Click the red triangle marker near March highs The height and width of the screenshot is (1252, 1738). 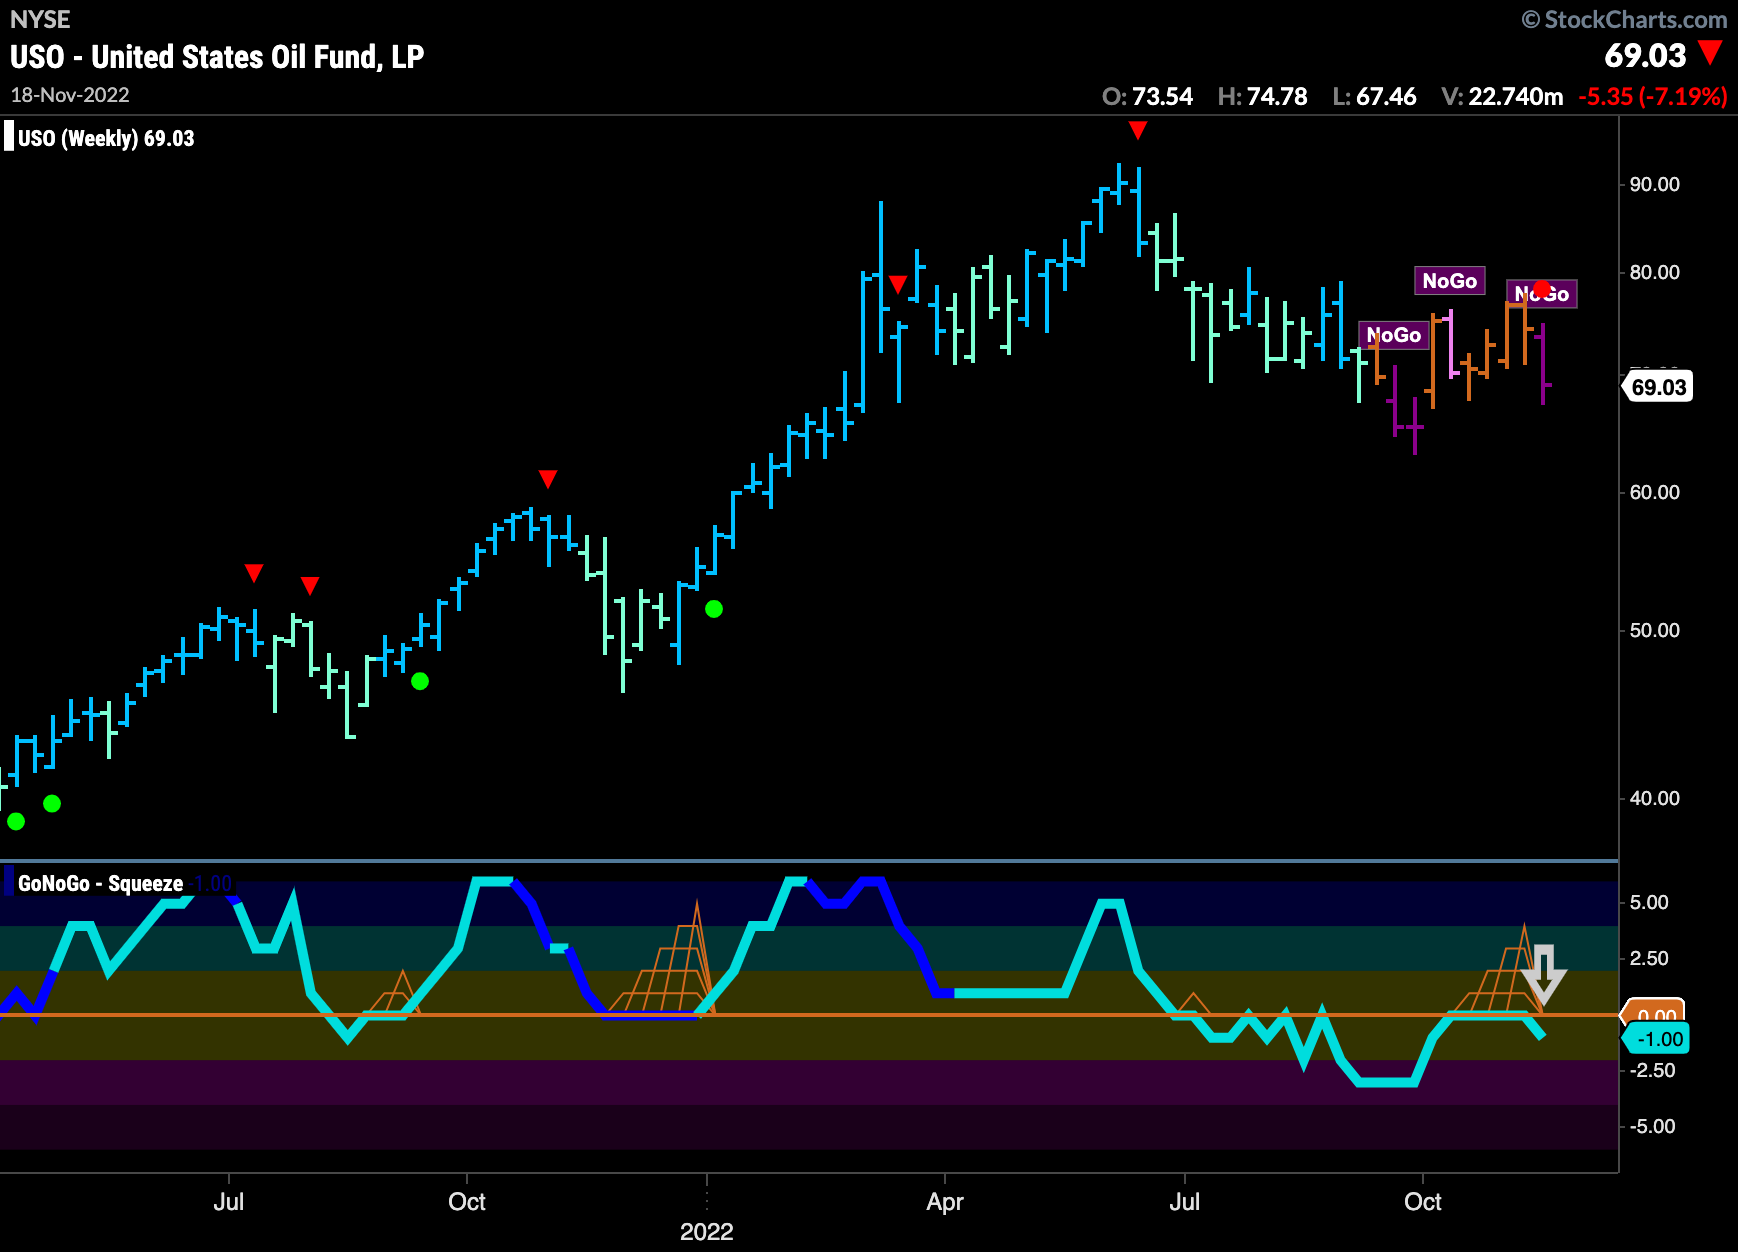click(898, 285)
